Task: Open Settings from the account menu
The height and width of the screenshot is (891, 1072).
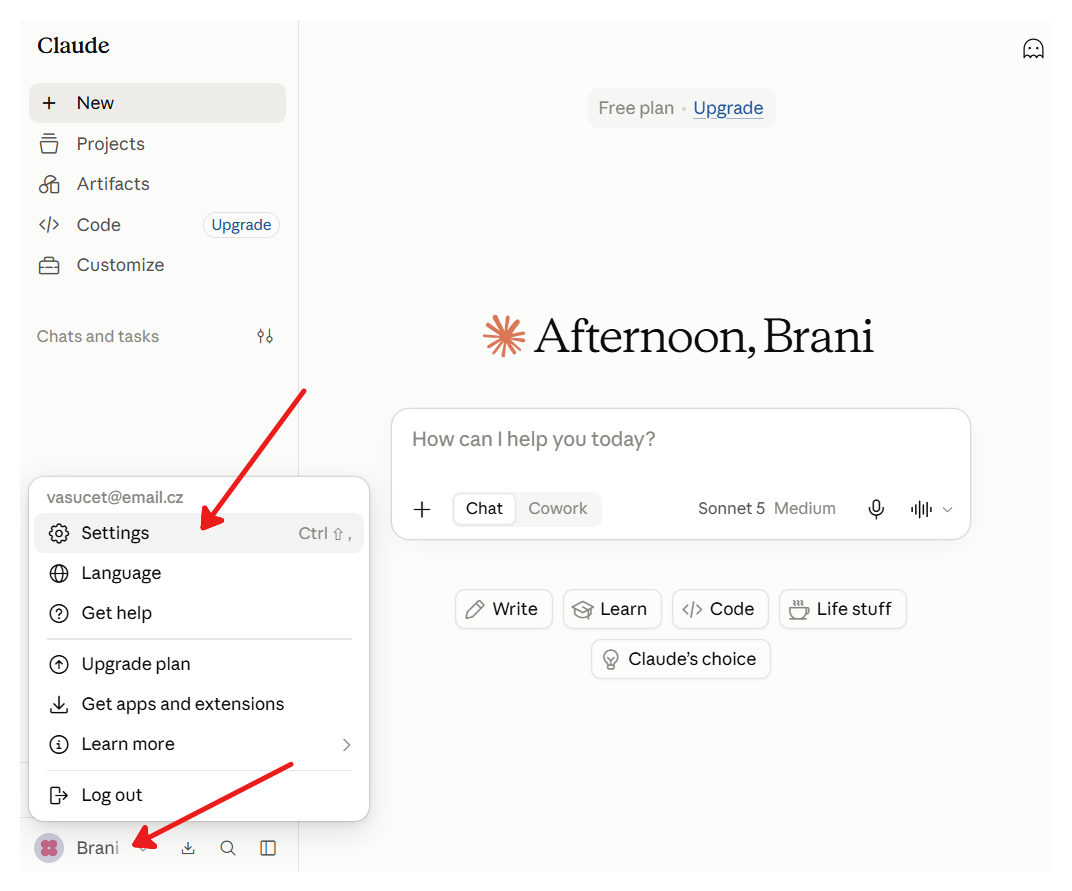Action: coord(198,533)
